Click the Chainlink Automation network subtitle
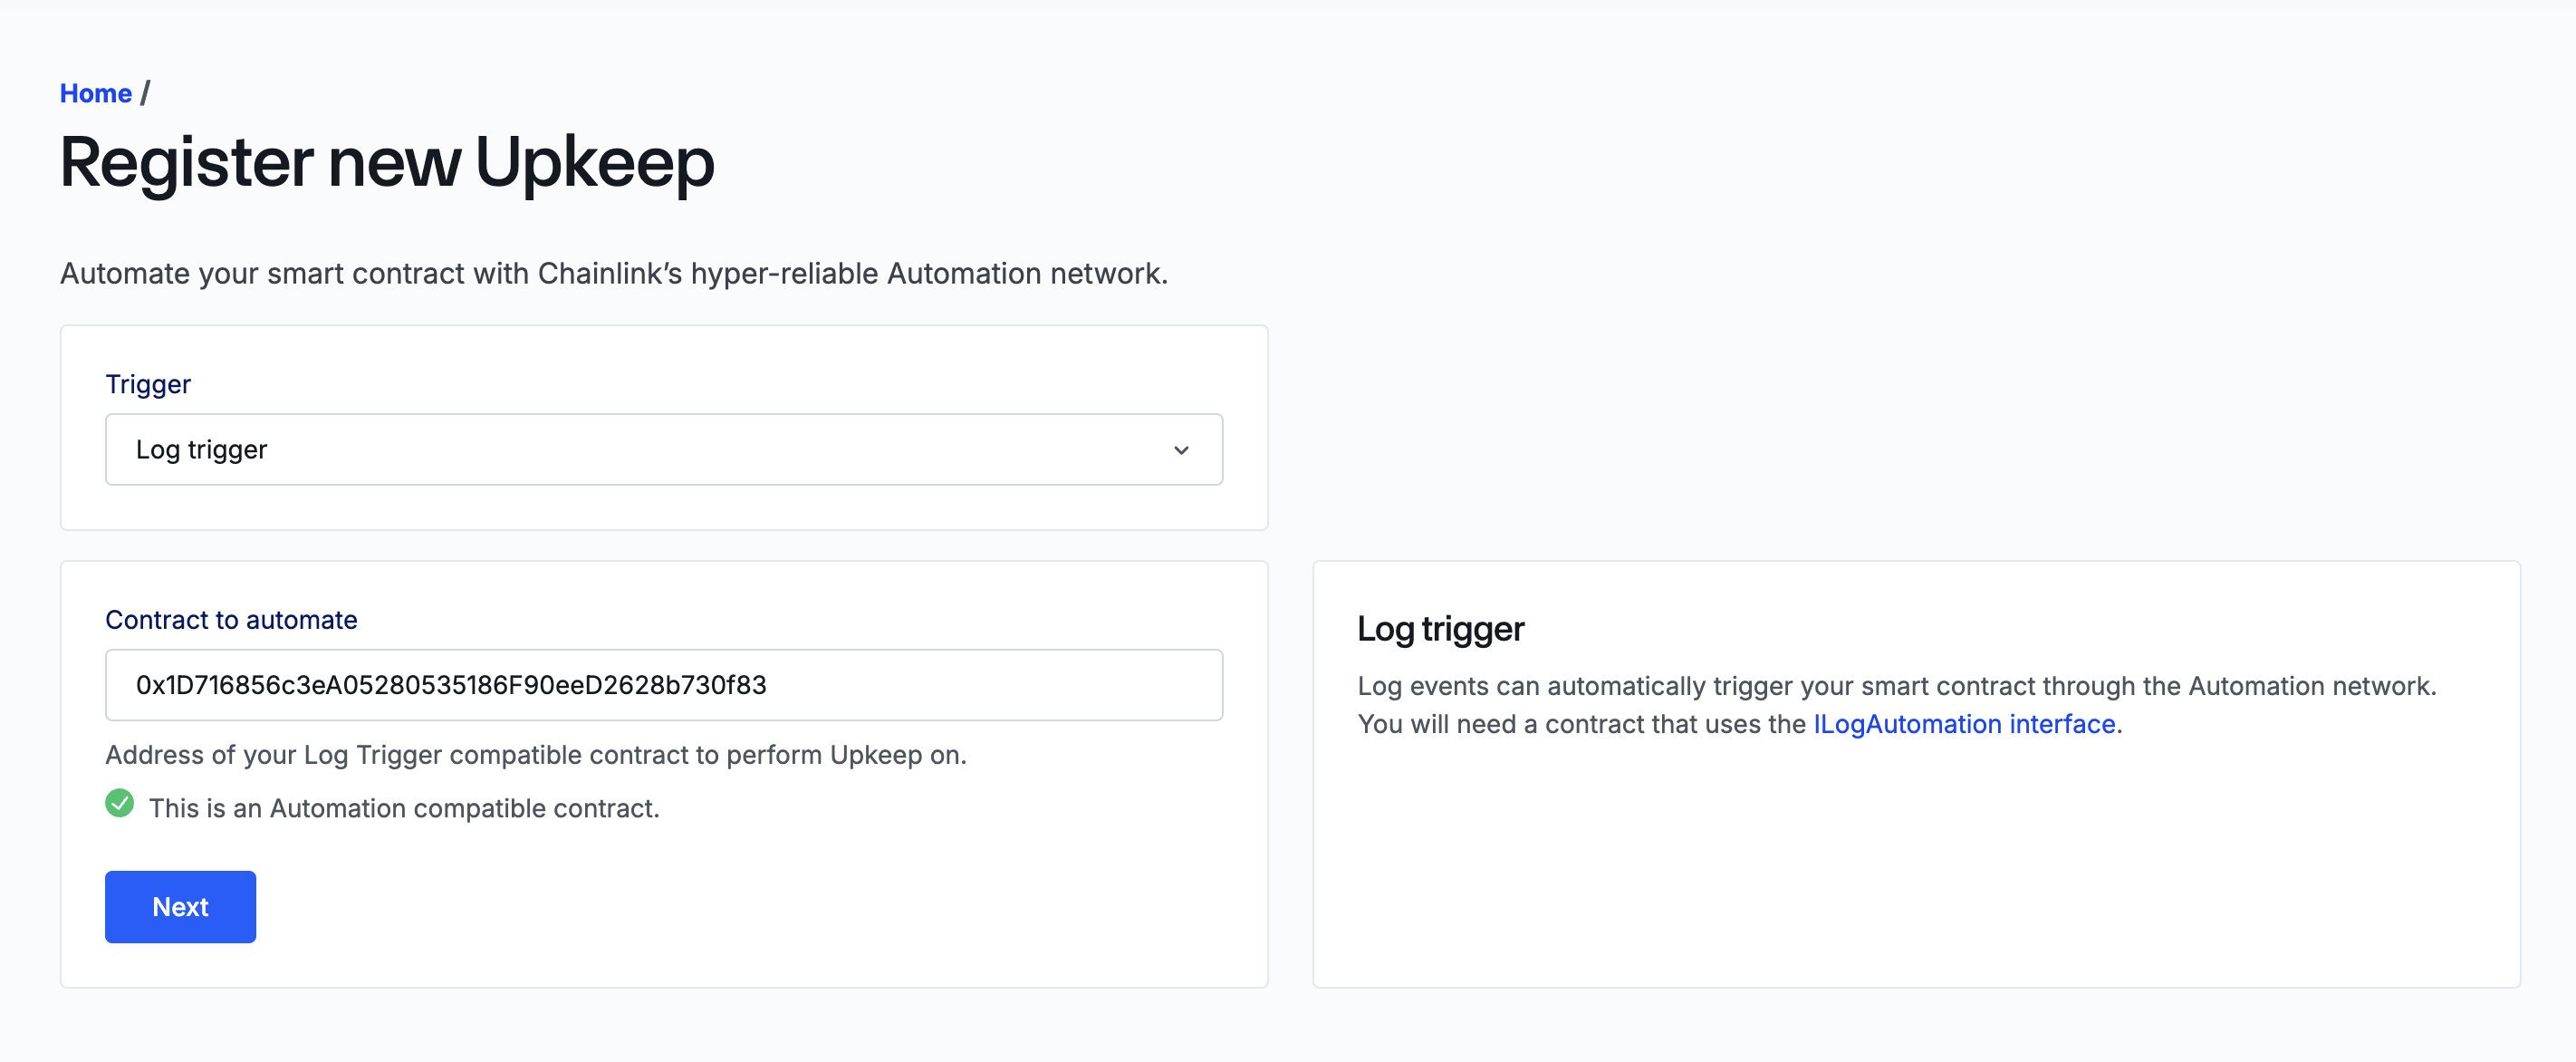The height and width of the screenshot is (1062, 2576). [613, 273]
